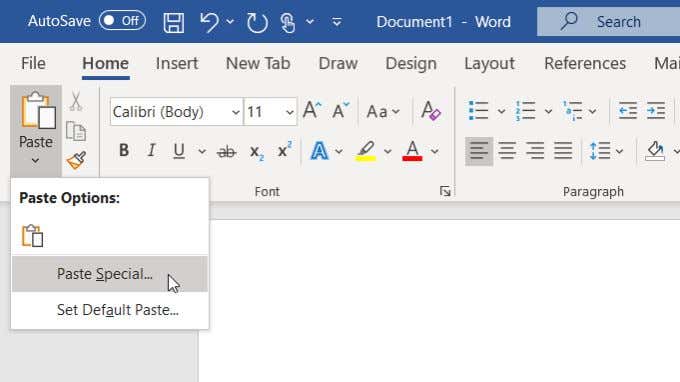
Task: Switch to the Design tab
Action: [411, 63]
